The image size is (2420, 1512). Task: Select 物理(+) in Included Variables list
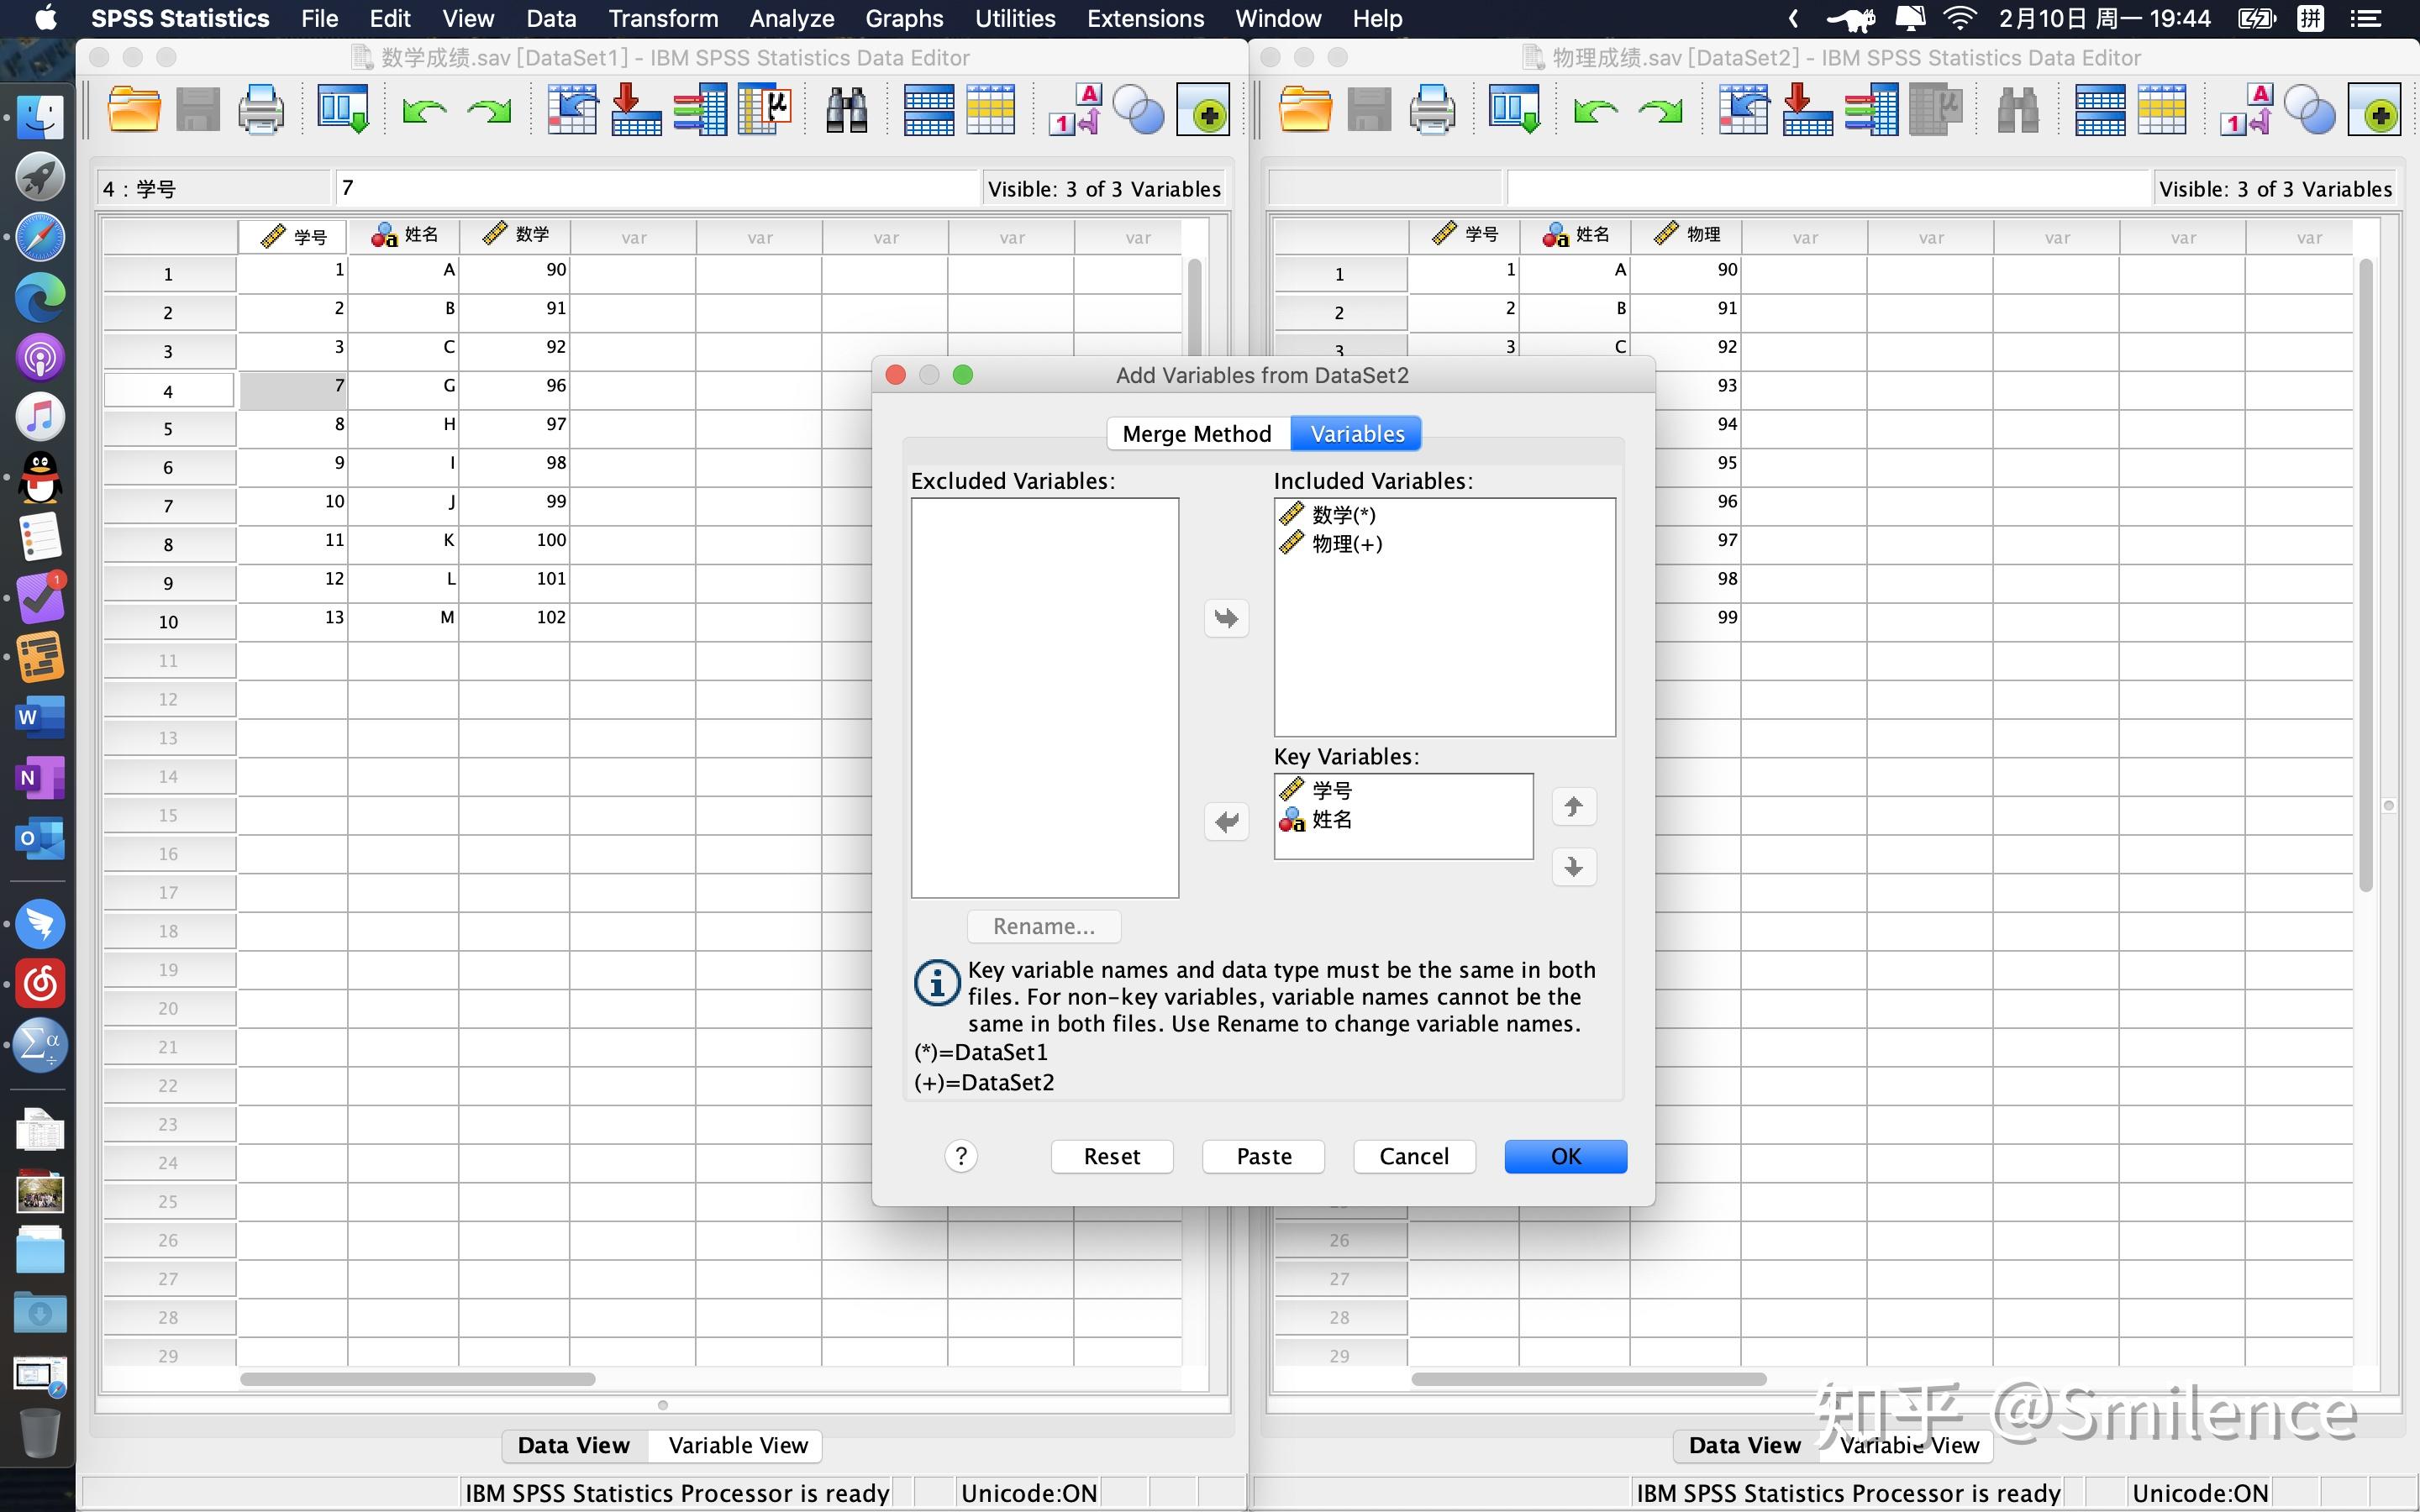1346,544
